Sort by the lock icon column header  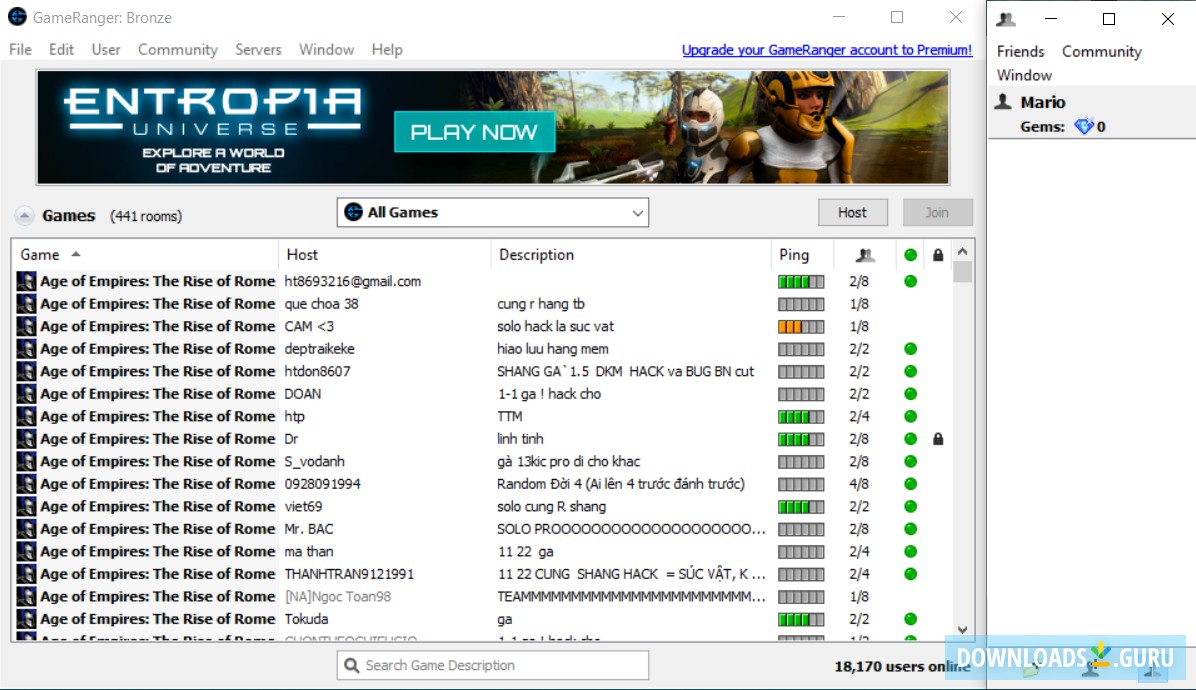pos(938,255)
